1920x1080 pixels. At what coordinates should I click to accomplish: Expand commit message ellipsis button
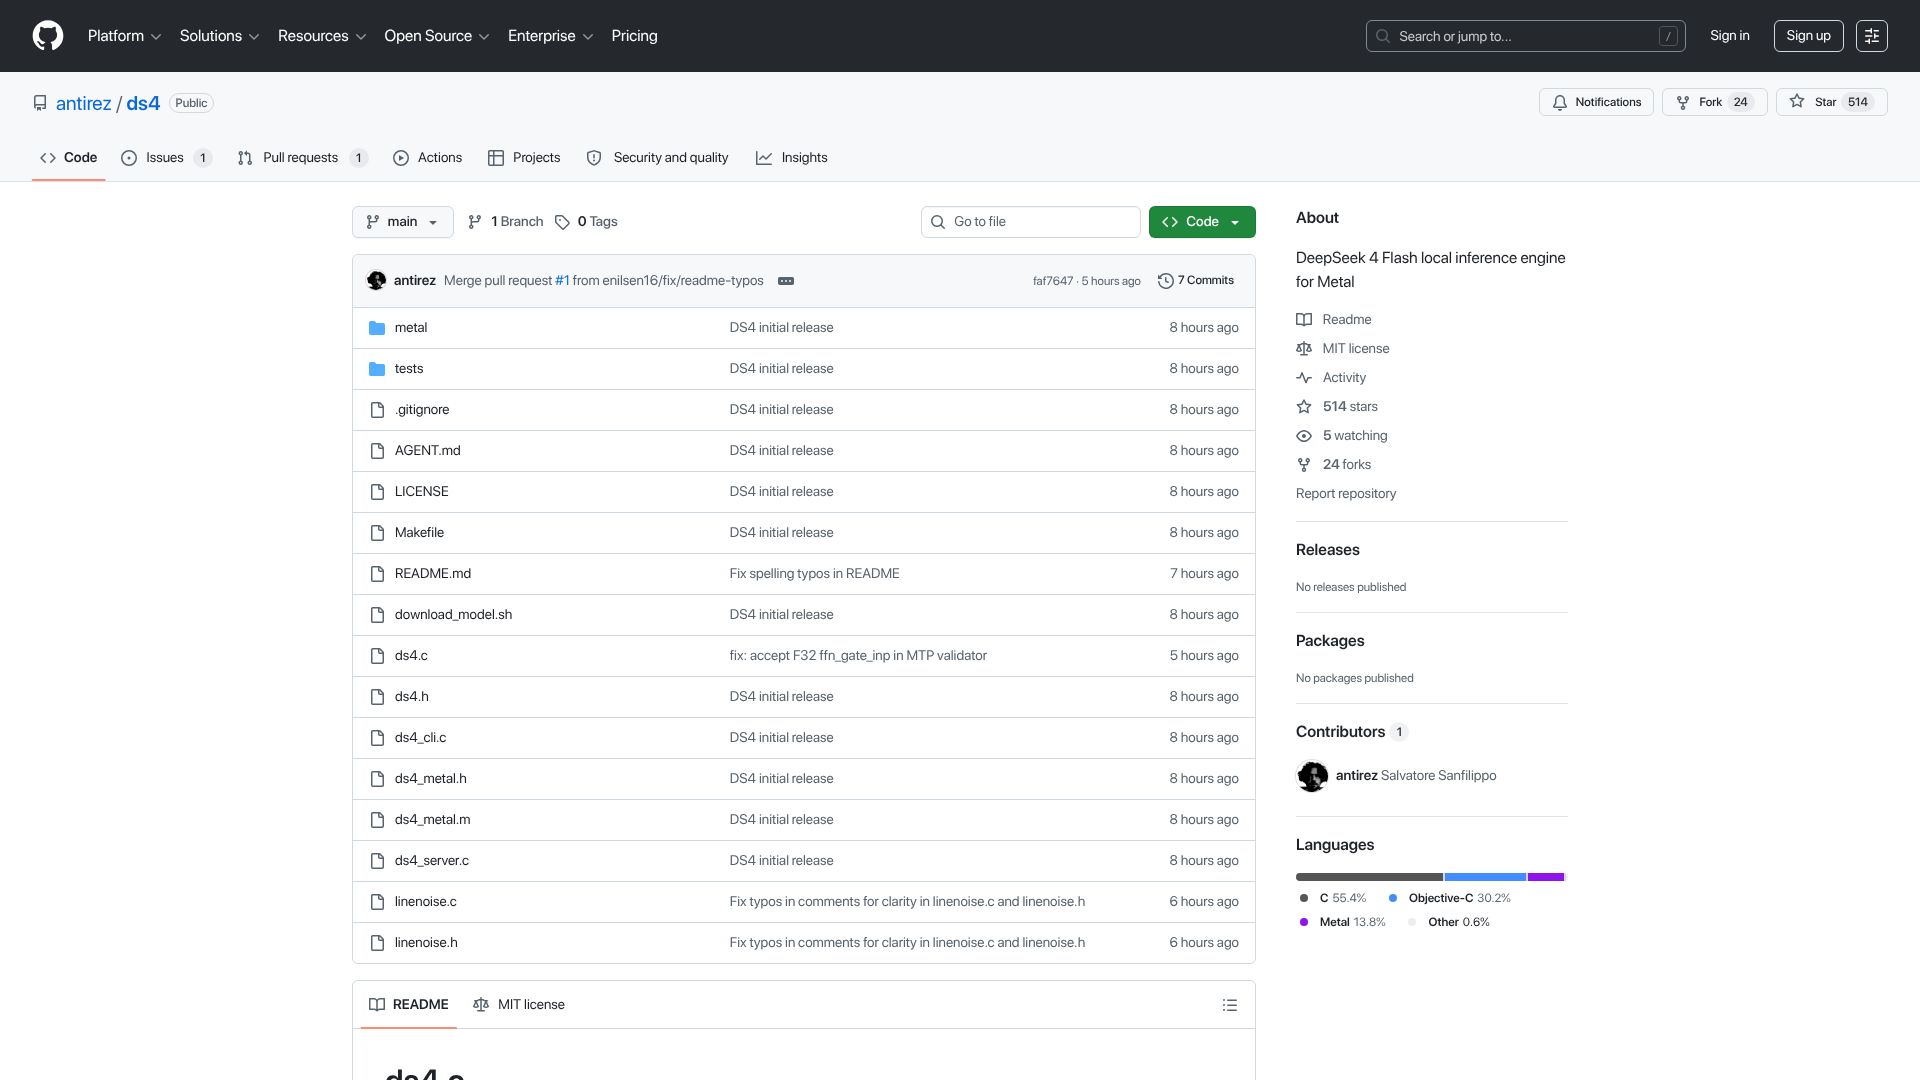coord(786,281)
